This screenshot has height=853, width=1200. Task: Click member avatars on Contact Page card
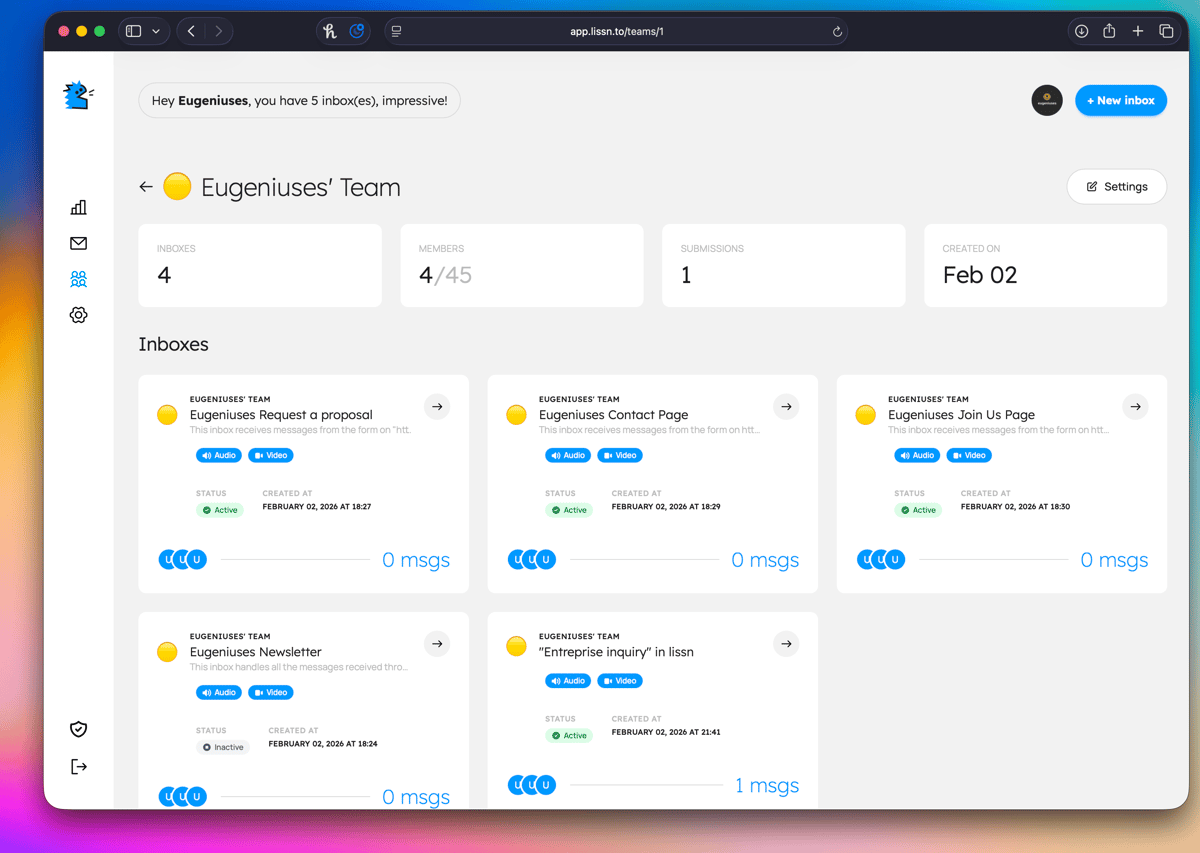(532, 560)
